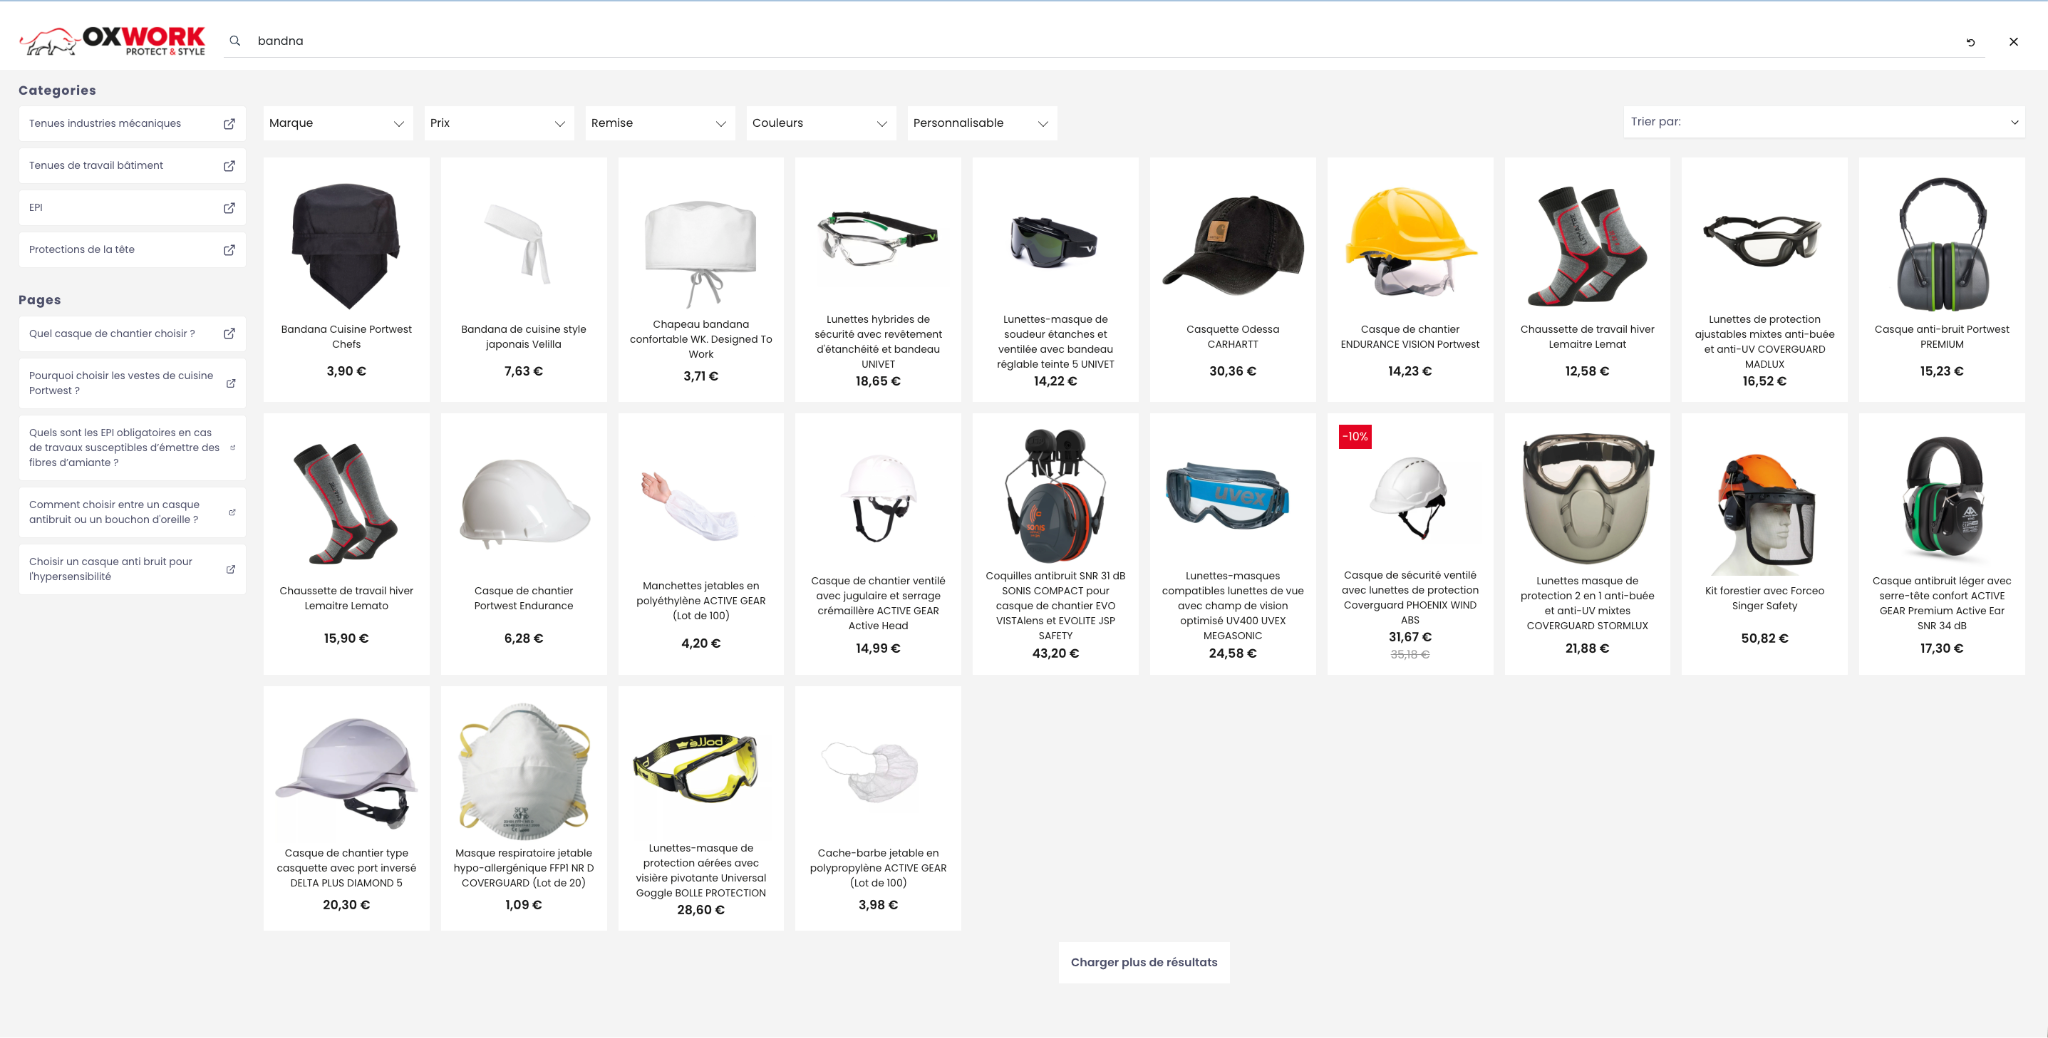Open the Casque de chantier ventilé Active Head image

click(x=878, y=497)
